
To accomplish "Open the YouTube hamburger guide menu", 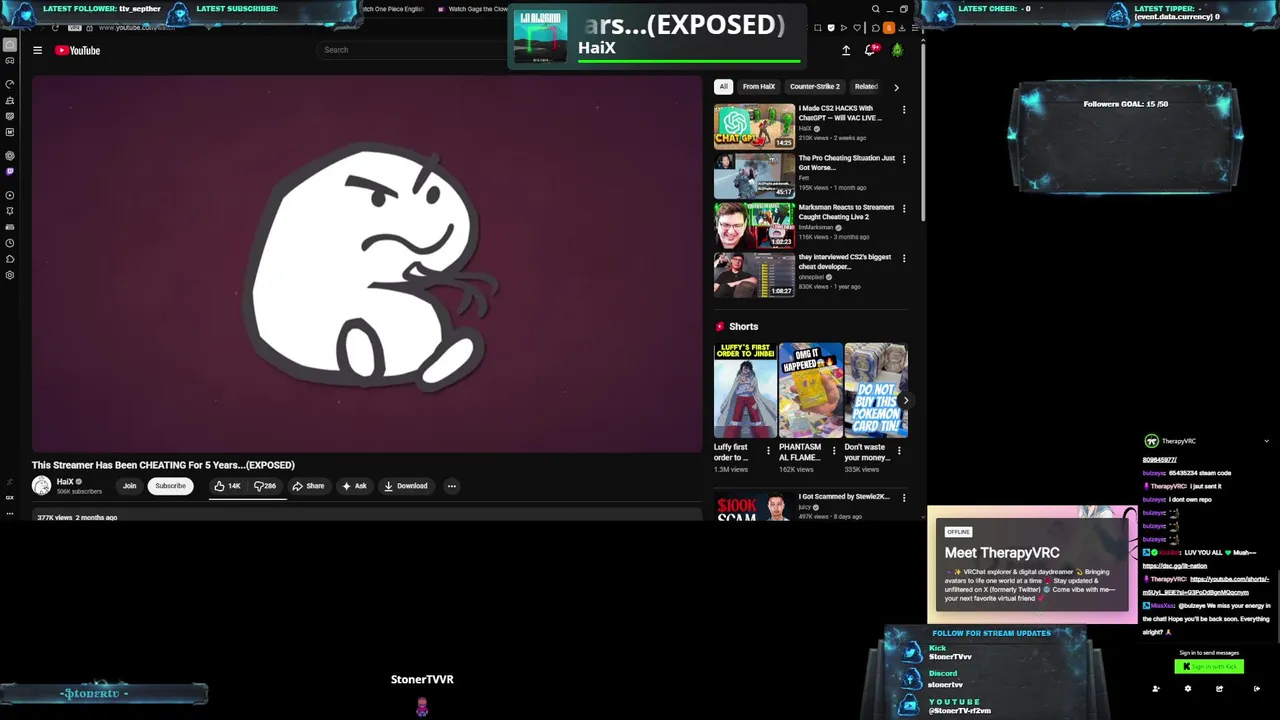I will (x=37, y=50).
